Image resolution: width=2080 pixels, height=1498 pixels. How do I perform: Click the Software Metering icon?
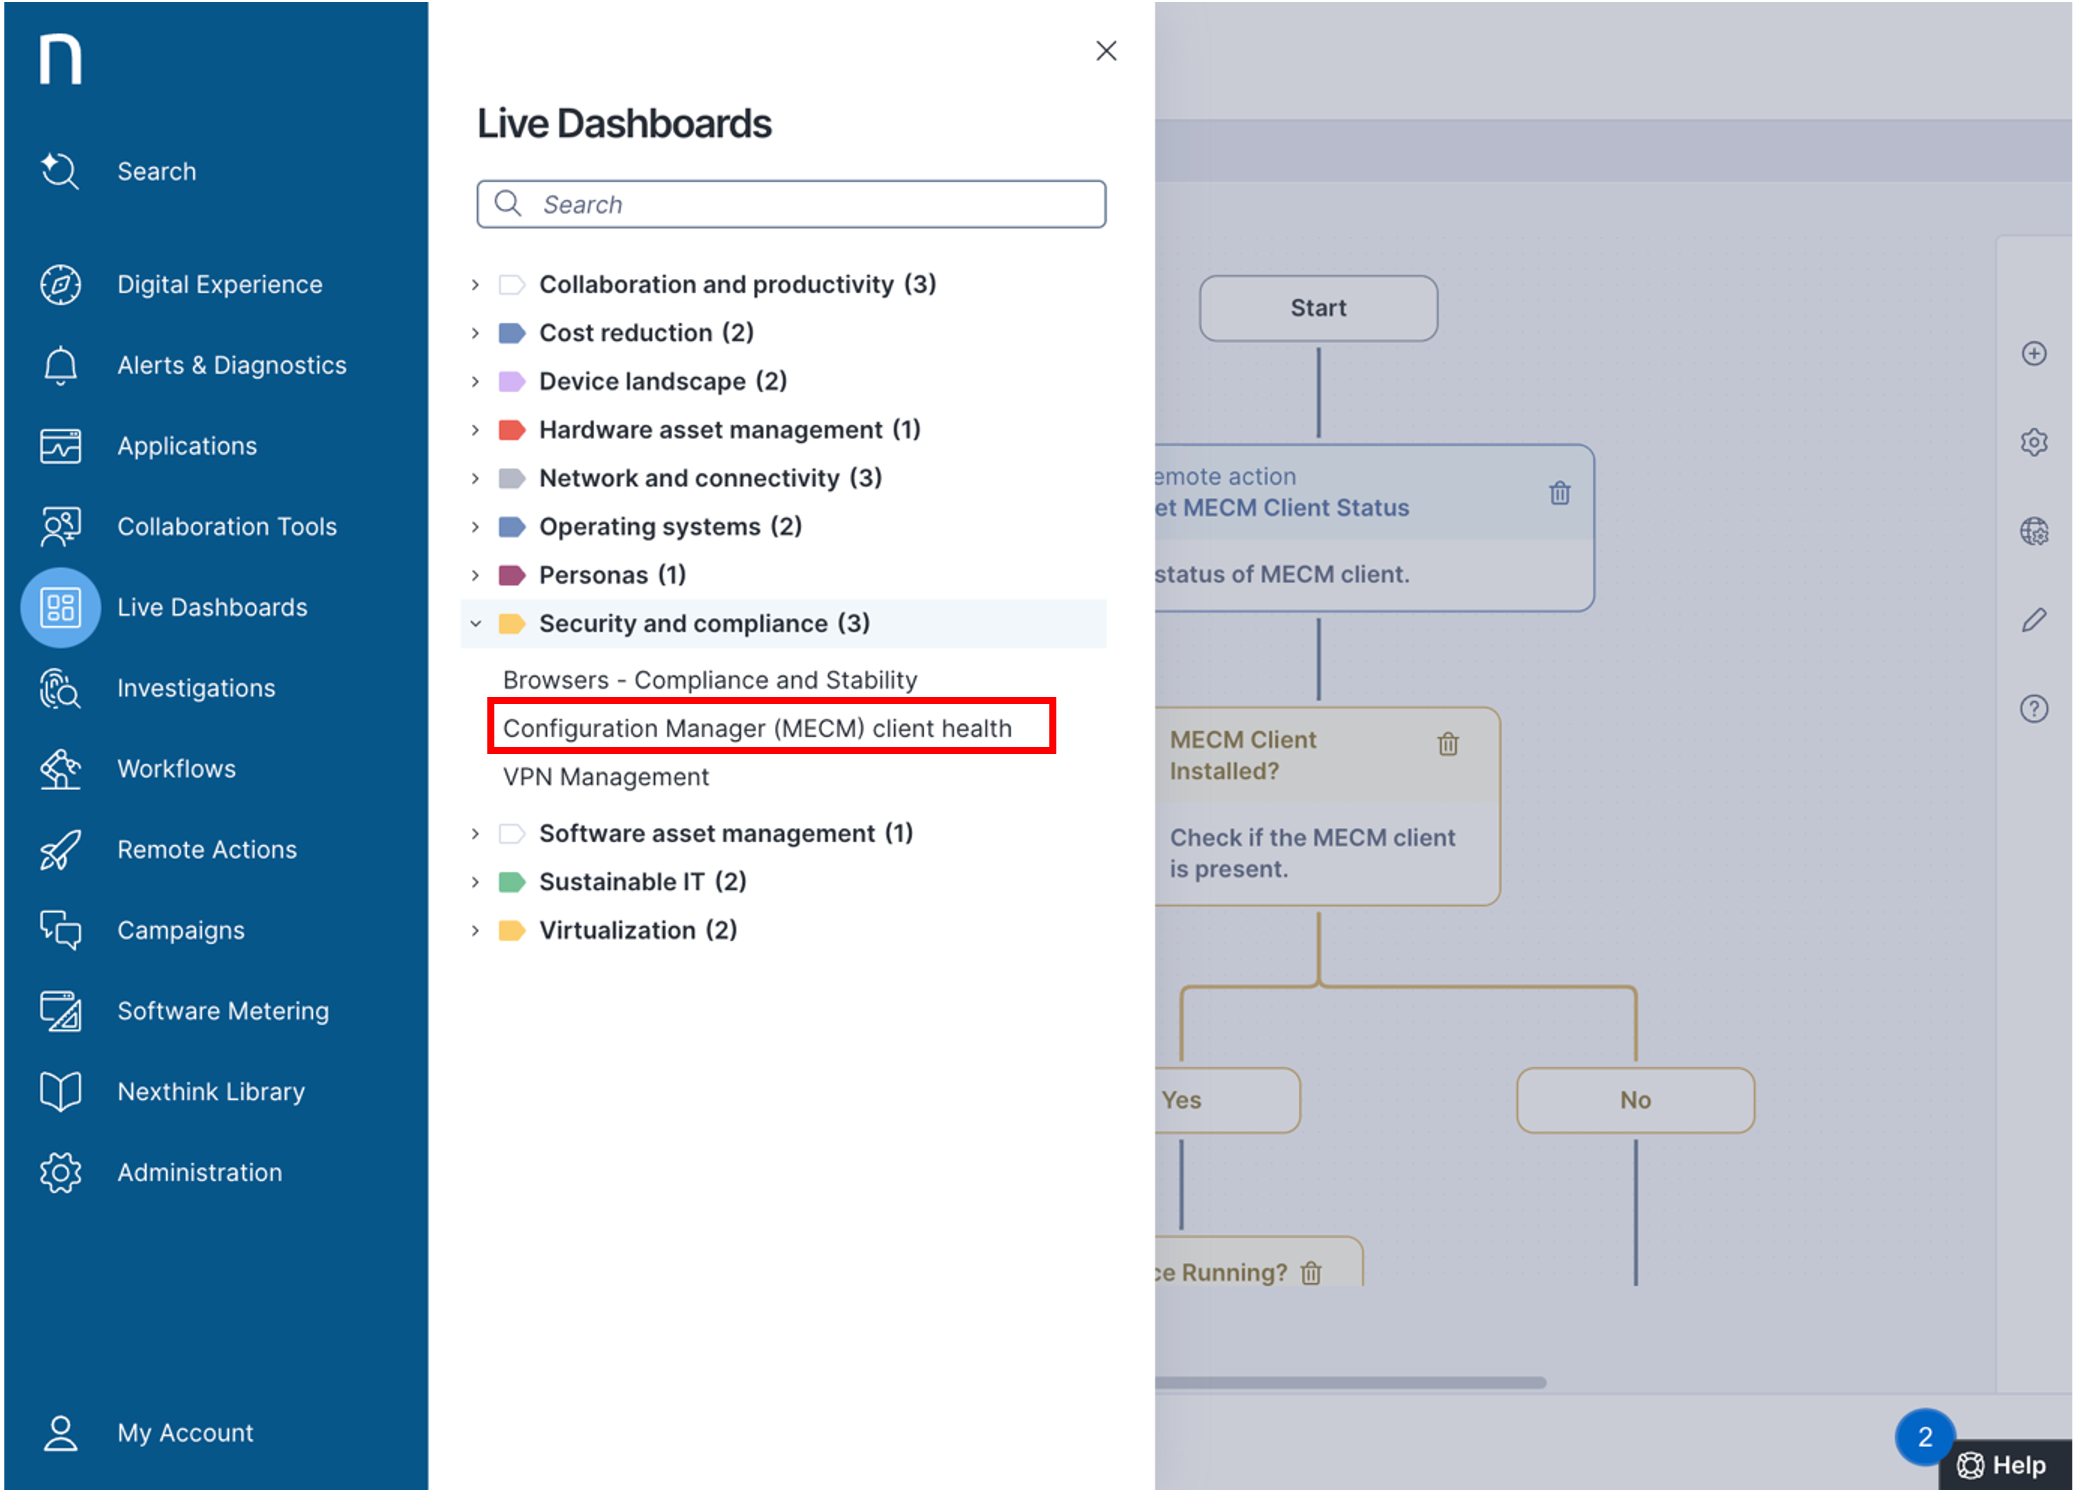(60, 1011)
